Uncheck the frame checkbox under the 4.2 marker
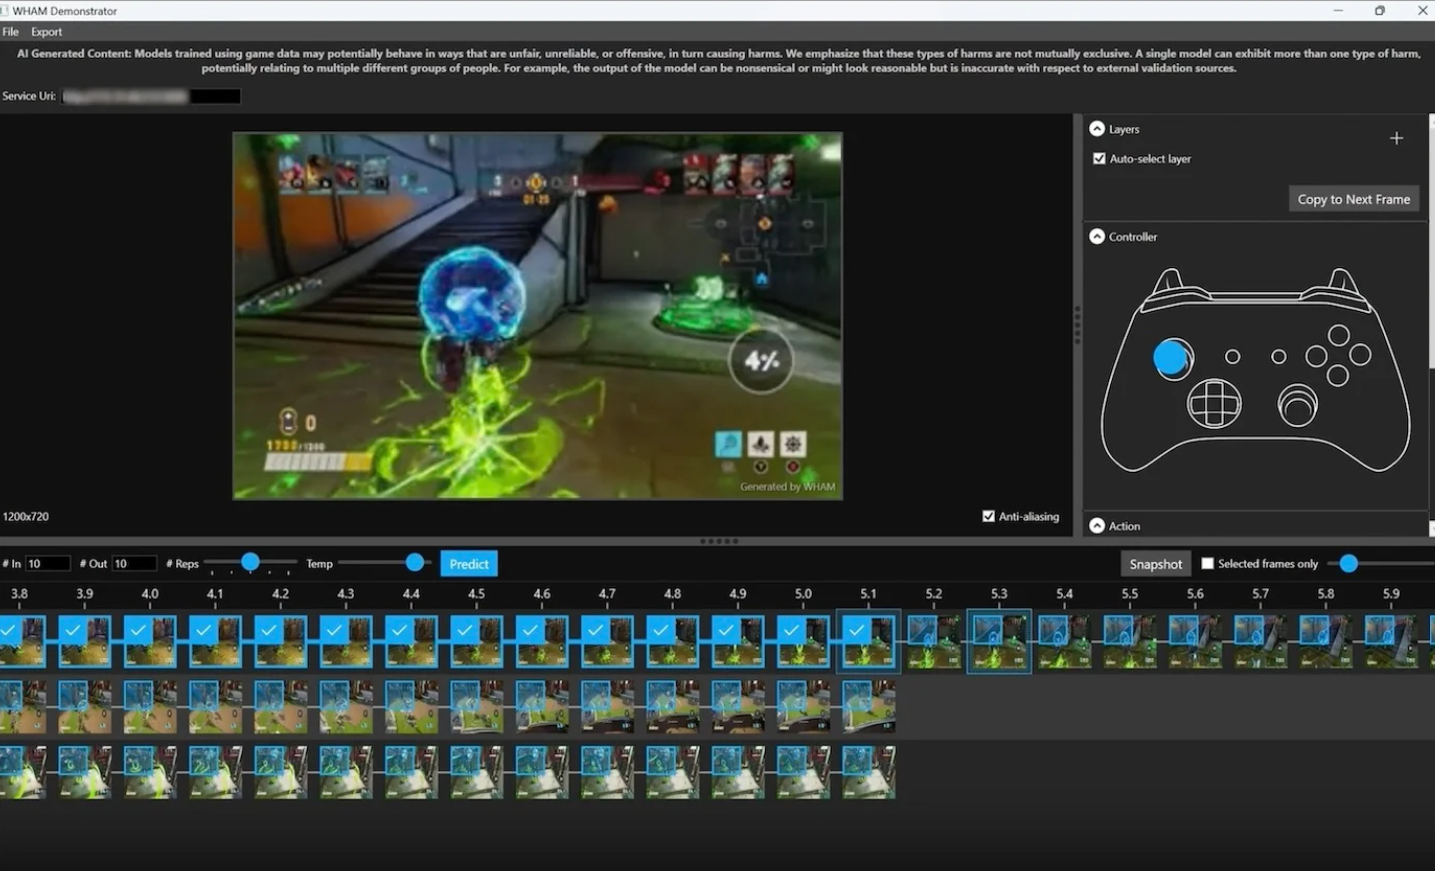Viewport: 1435px width, 871px height. [268, 631]
